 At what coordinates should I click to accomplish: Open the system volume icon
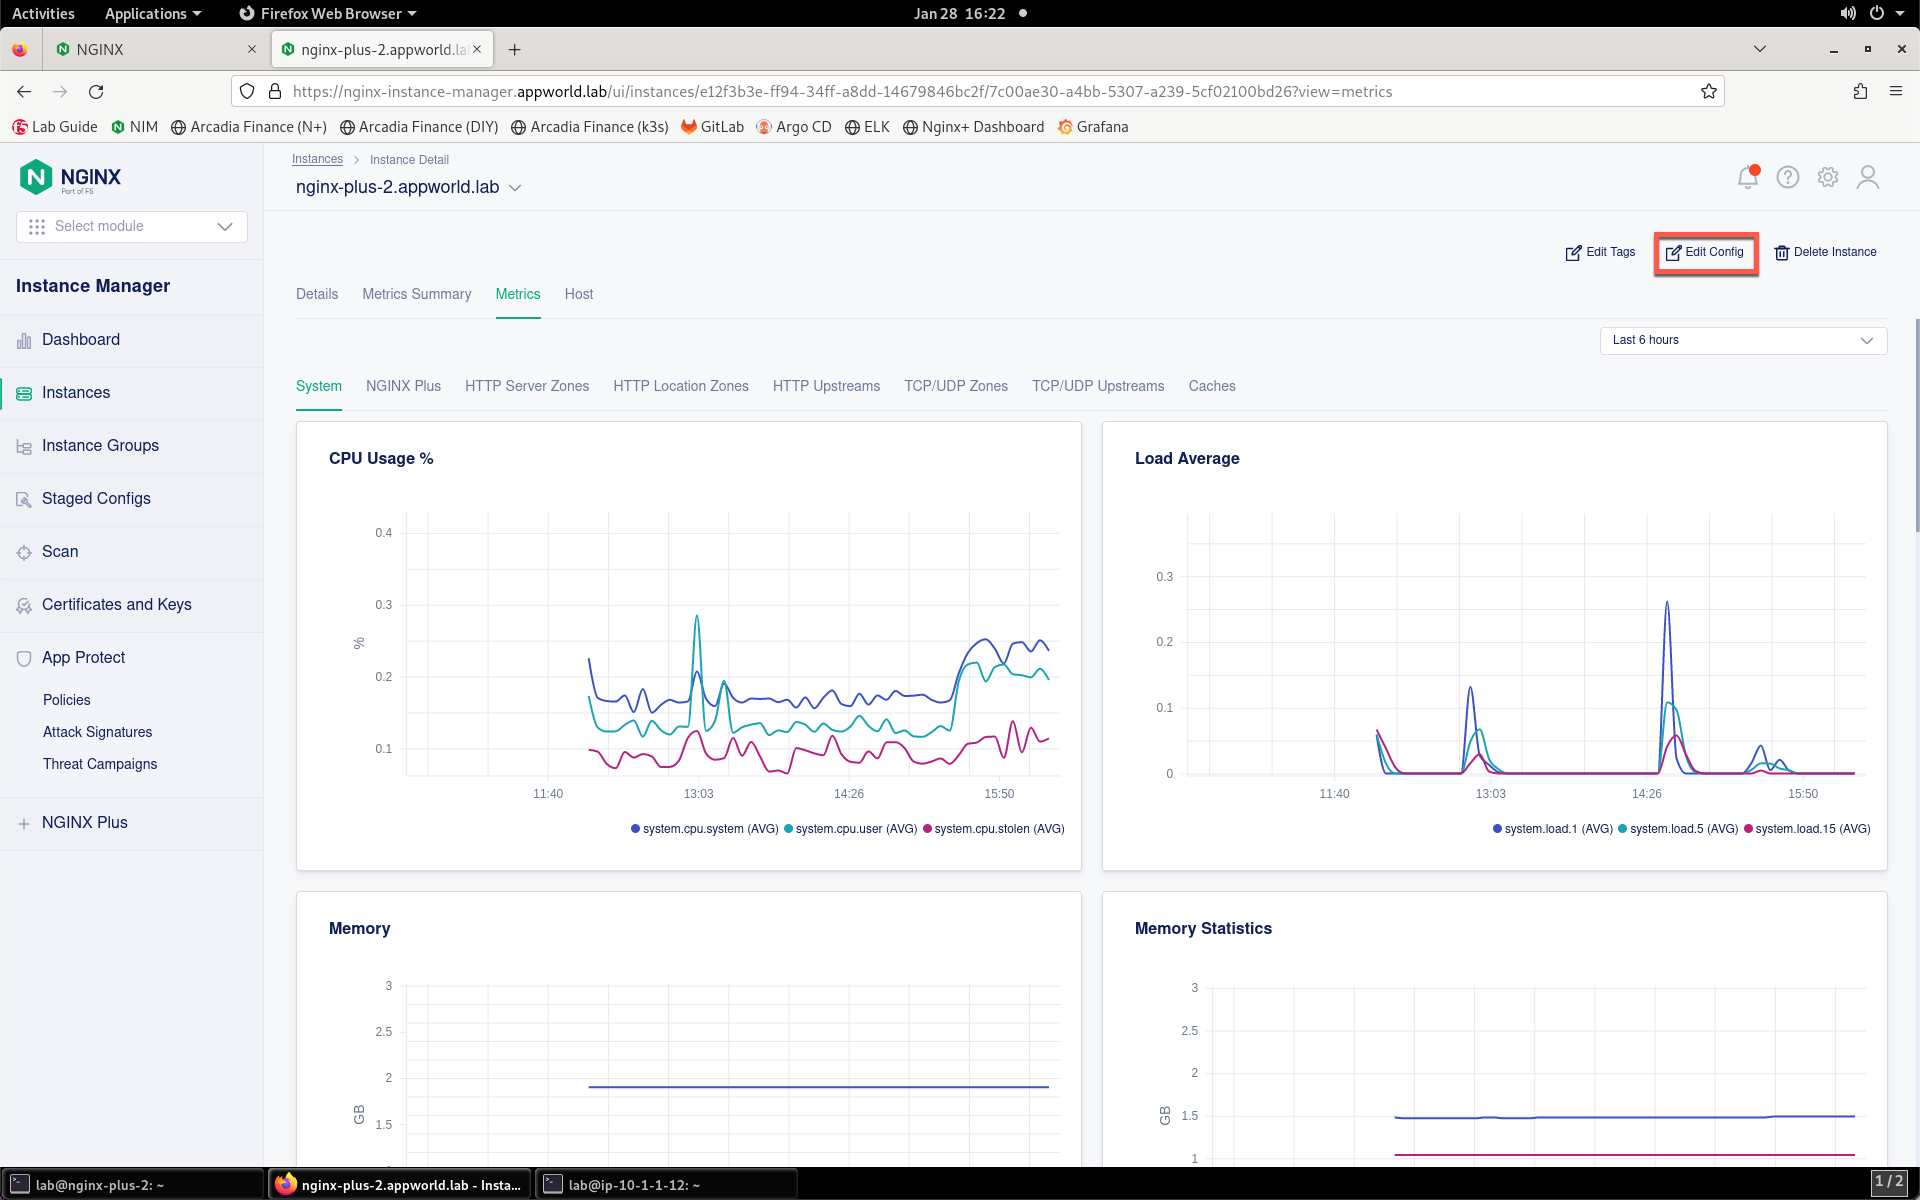pos(1848,13)
